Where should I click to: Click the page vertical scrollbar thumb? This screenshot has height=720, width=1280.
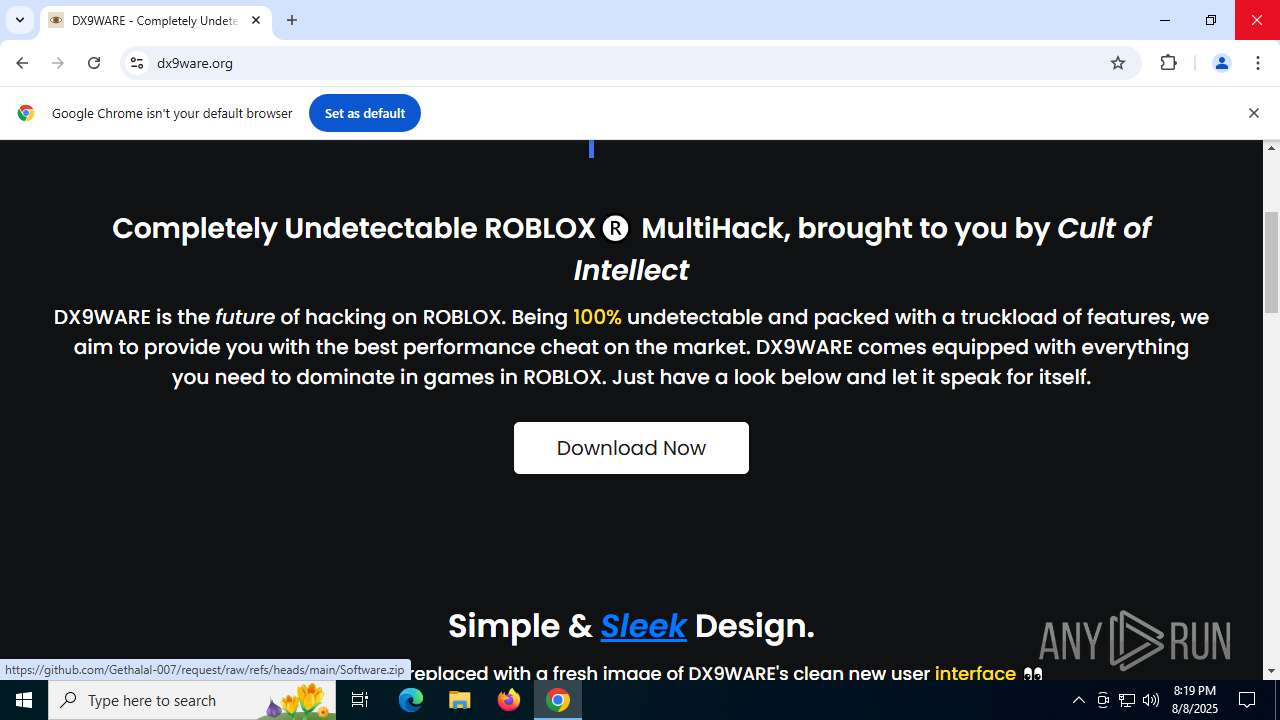tap(1272, 263)
